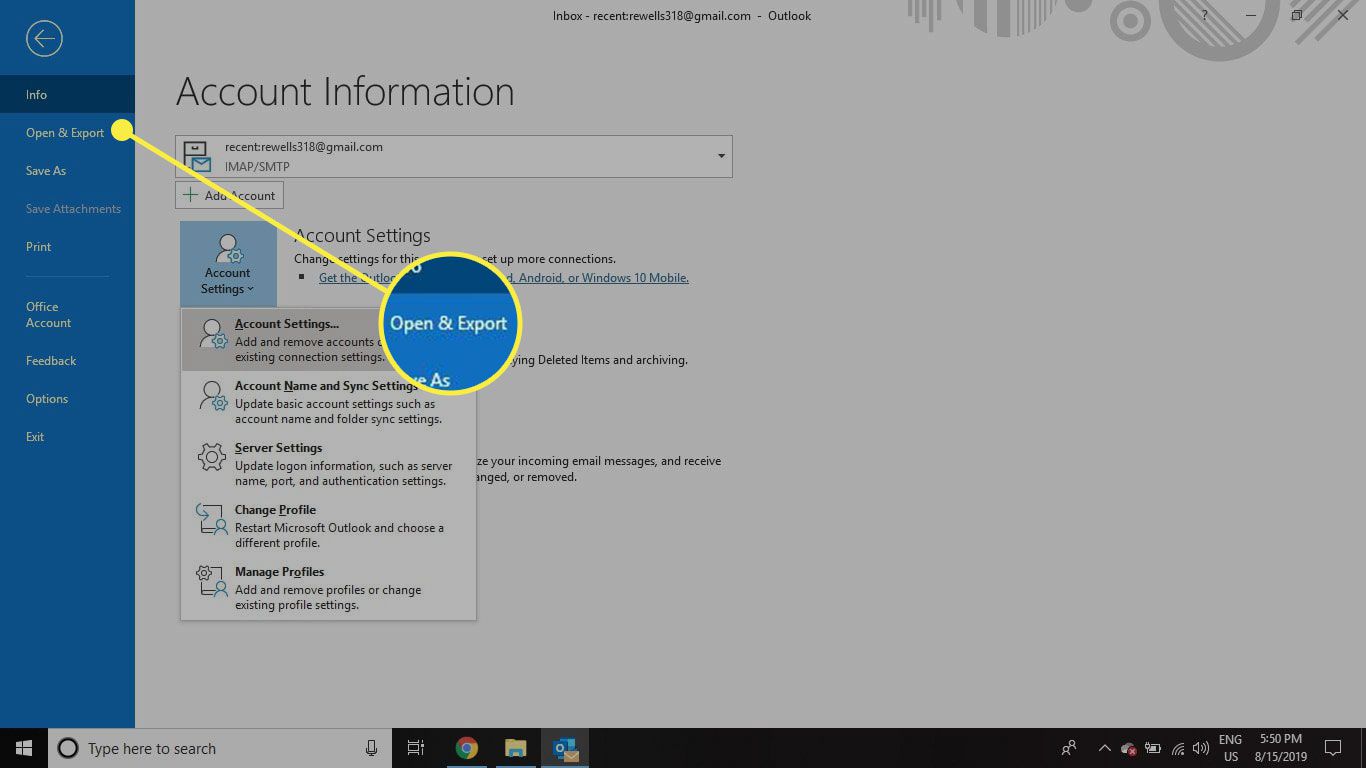Open Feedback in the sidebar

pos(67,360)
